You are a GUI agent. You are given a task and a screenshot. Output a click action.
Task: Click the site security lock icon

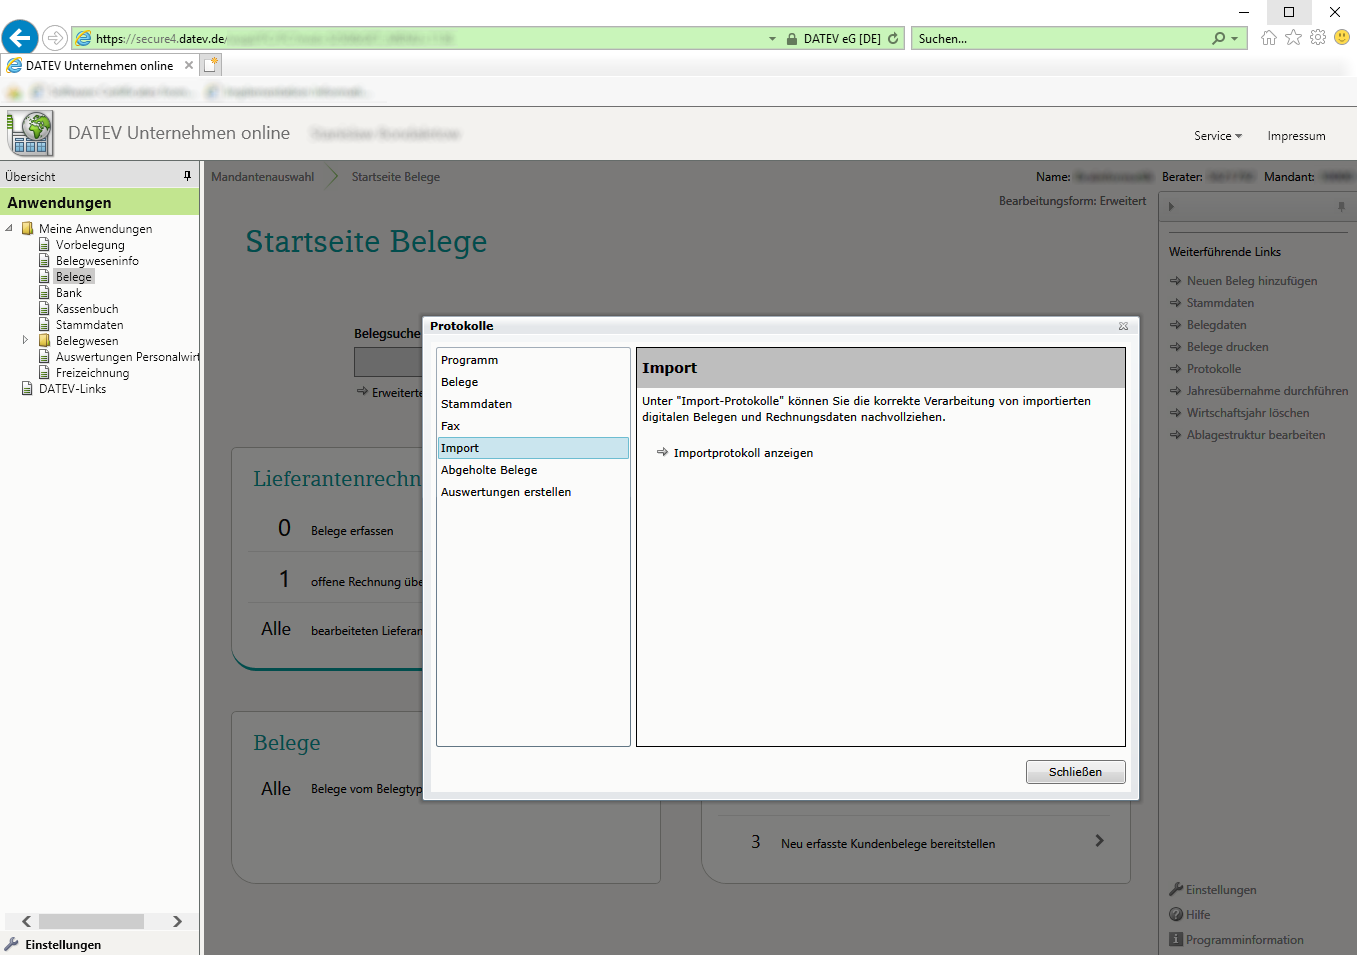click(x=792, y=39)
